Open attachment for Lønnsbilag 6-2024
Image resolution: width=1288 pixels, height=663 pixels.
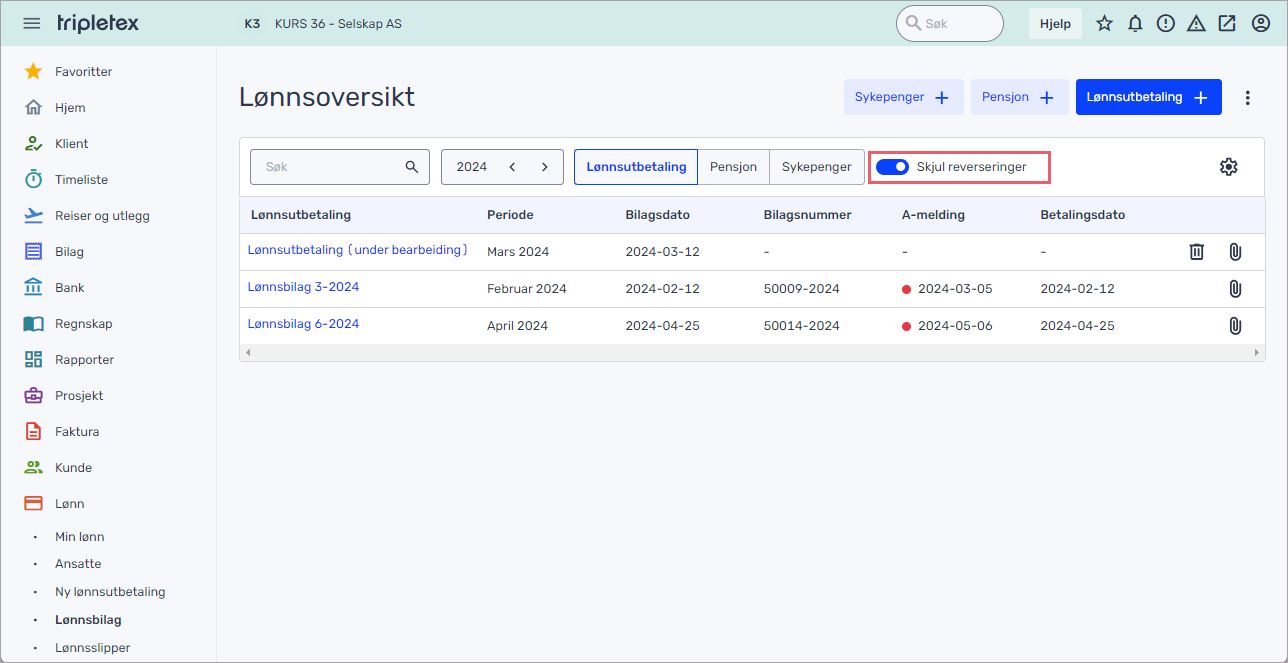(x=1235, y=325)
